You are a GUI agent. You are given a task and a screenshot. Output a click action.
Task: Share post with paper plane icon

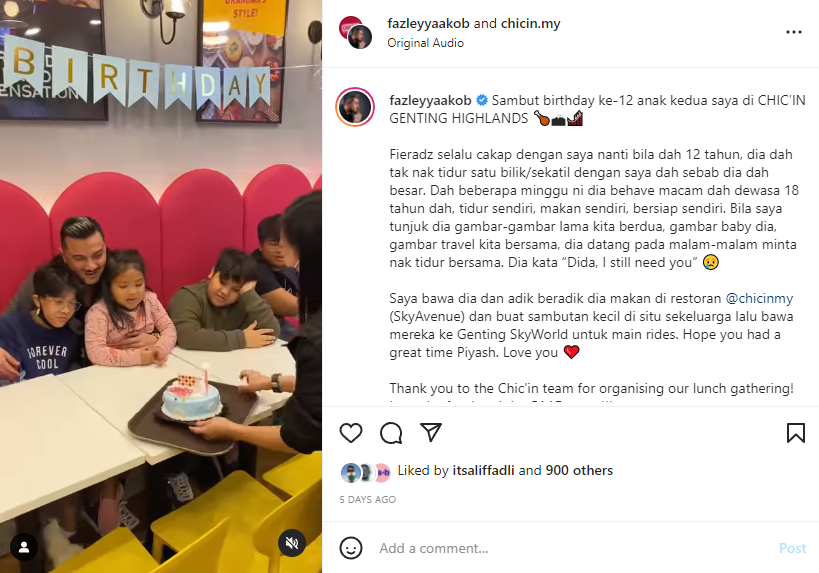point(431,432)
